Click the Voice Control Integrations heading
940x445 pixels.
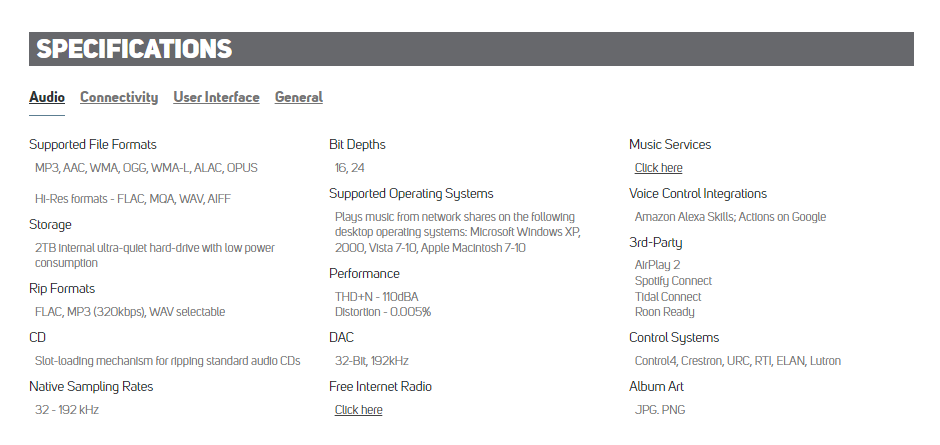(x=698, y=194)
